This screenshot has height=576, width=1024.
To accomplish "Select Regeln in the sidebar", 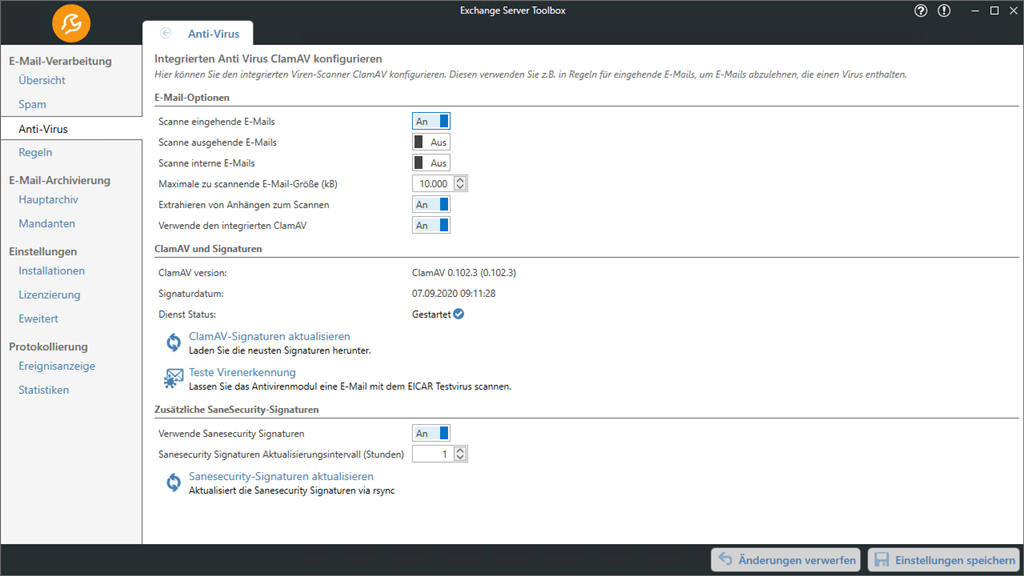I will pyautogui.click(x=35, y=152).
